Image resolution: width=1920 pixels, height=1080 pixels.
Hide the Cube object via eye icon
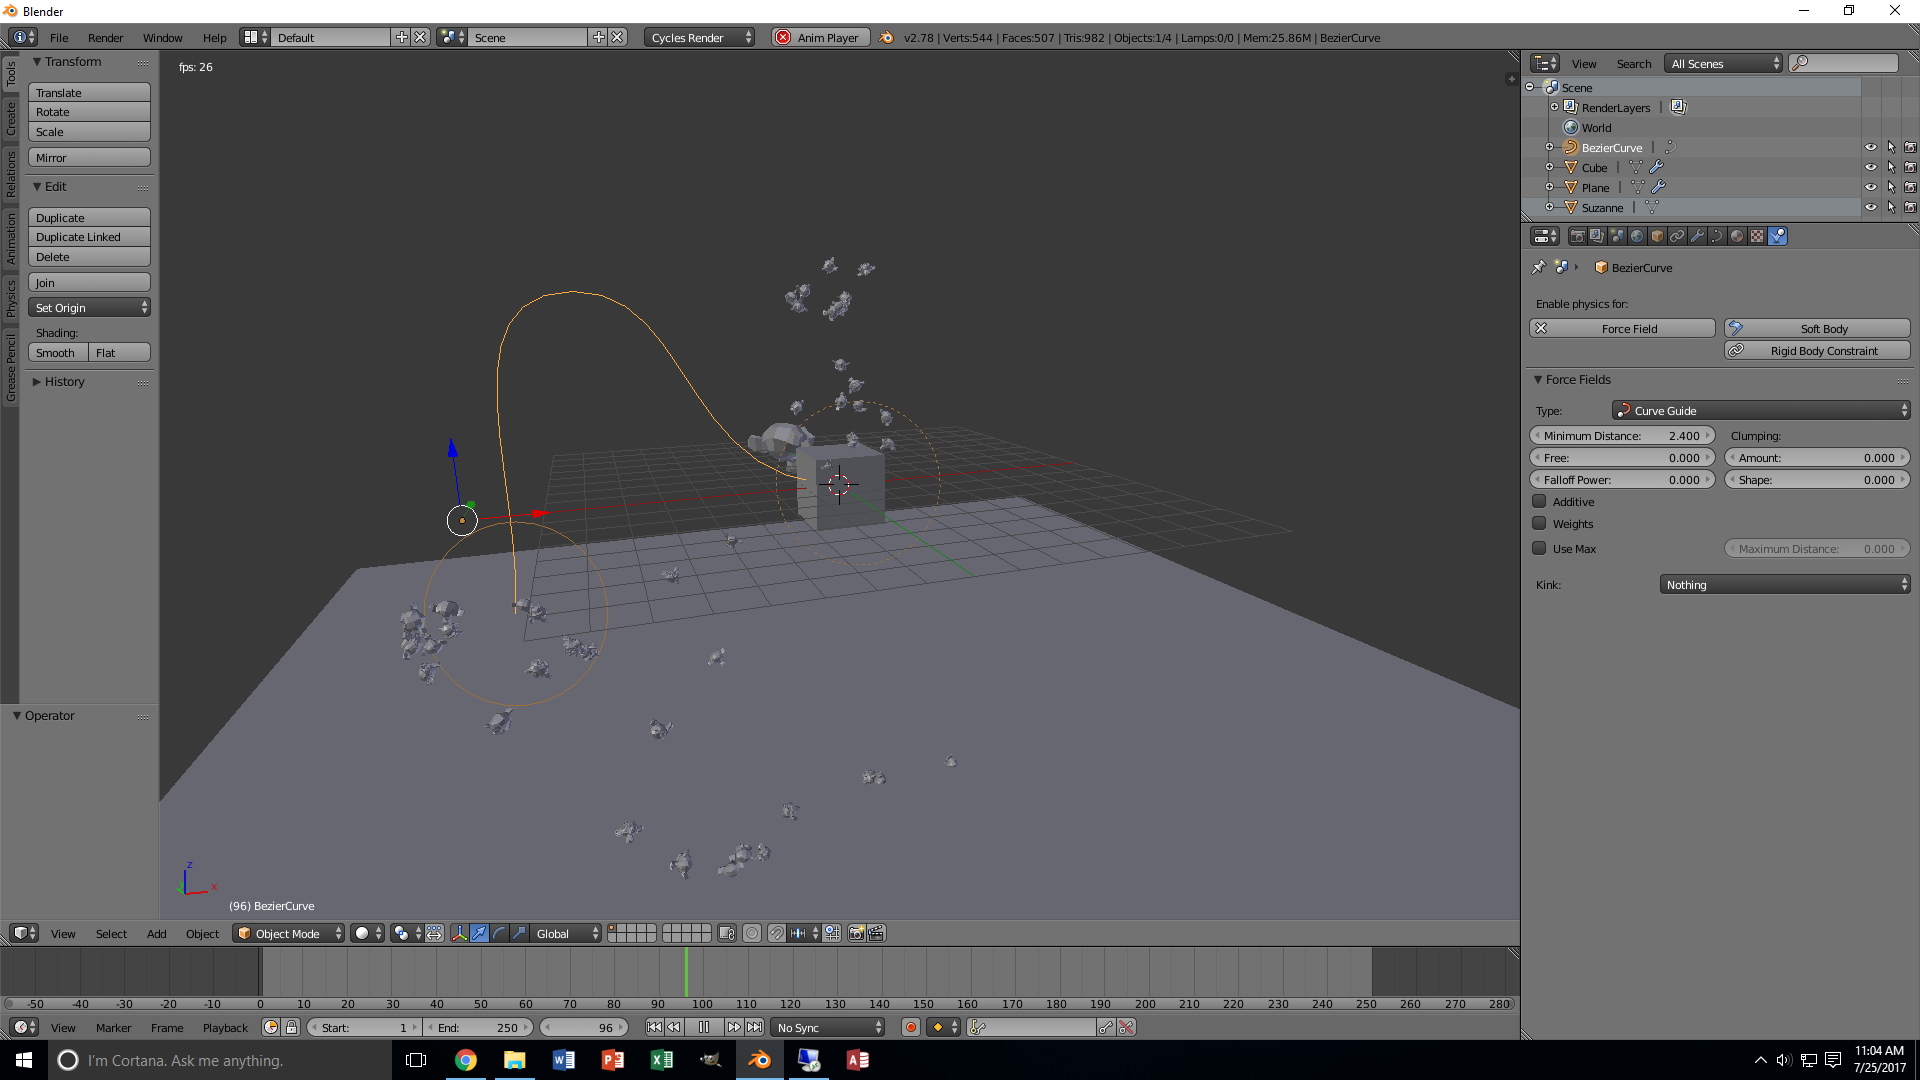click(1870, 167)
